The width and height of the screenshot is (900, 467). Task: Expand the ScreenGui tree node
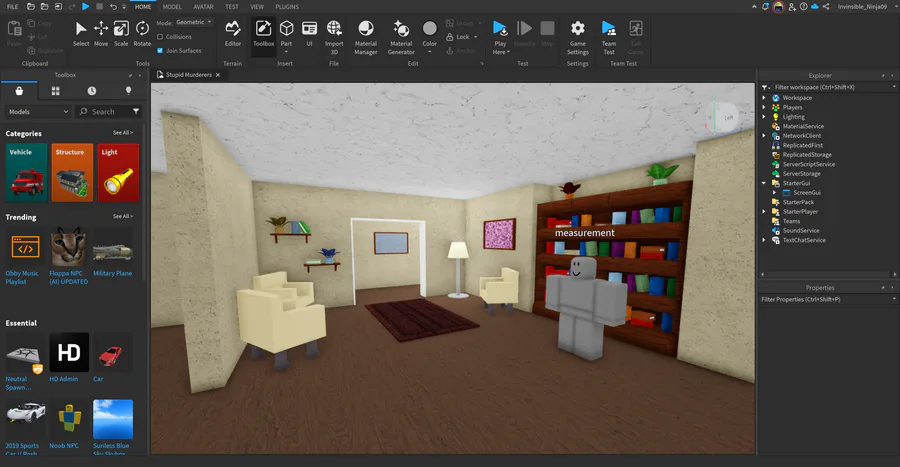[x=774, y=193]
